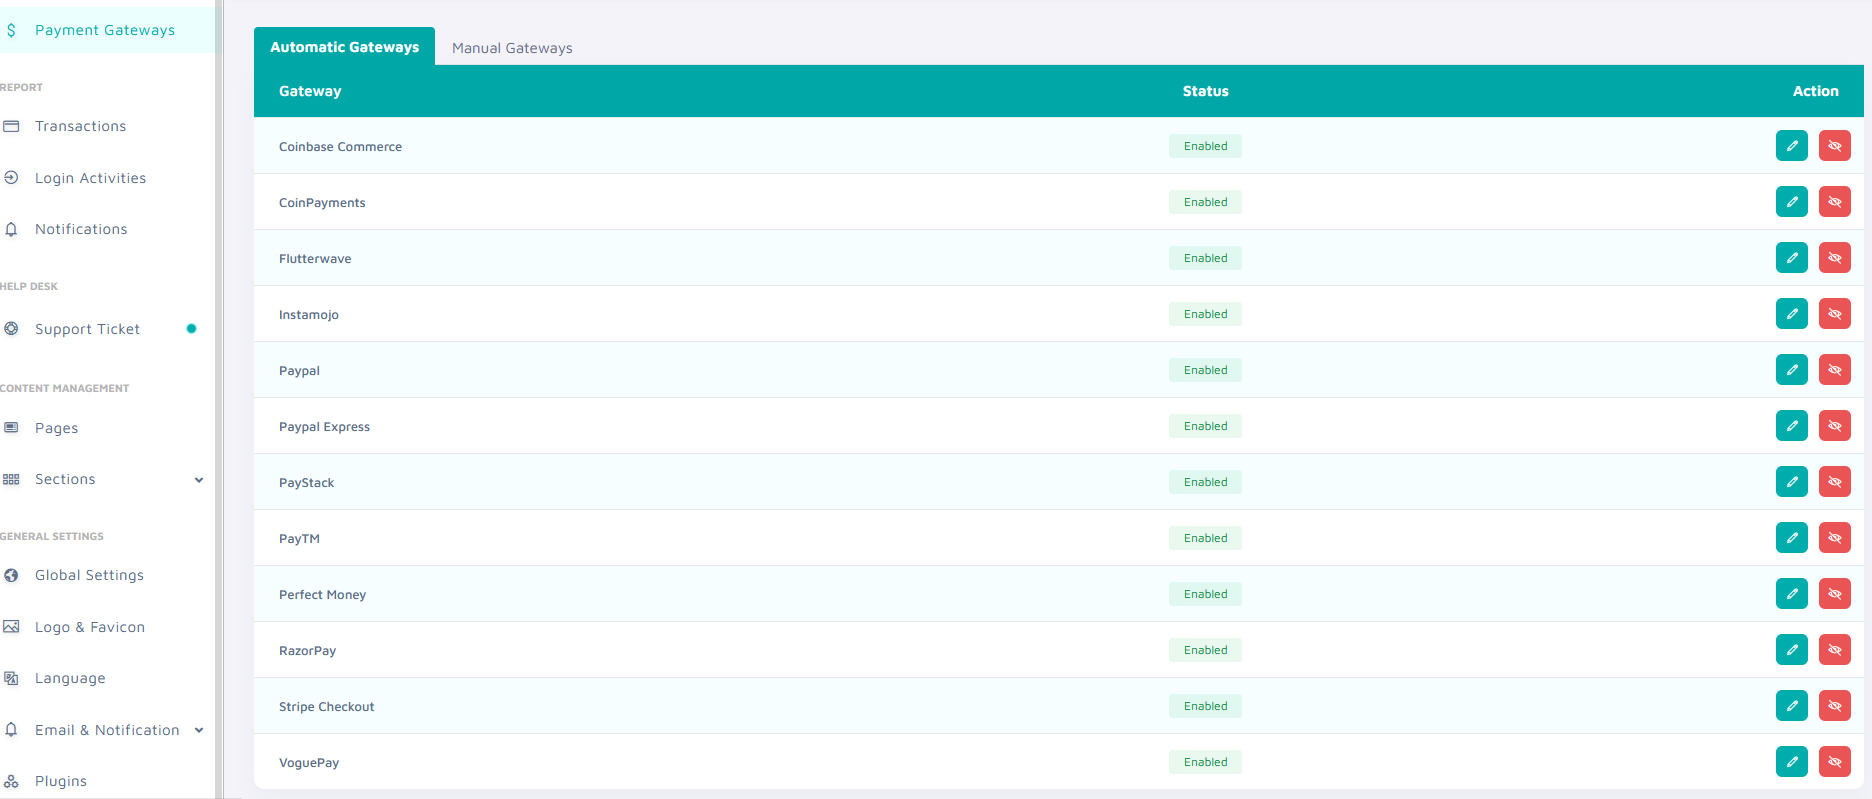Click edit pencil for PayStack
This screenshot has width=1872, height=799.
[1791, 482]
